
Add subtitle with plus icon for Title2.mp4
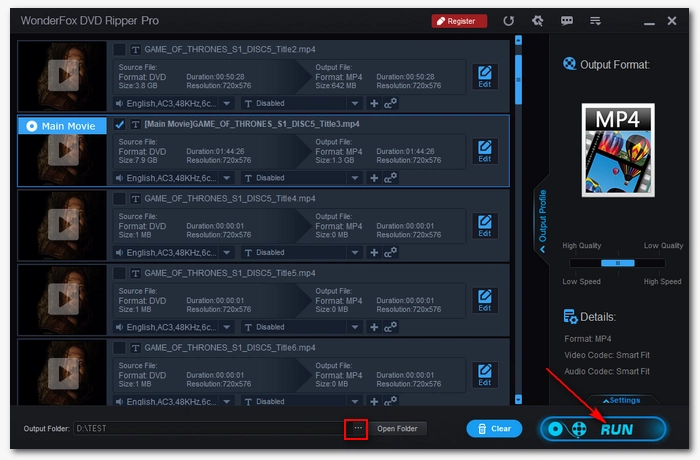click(x=374, y=104)
